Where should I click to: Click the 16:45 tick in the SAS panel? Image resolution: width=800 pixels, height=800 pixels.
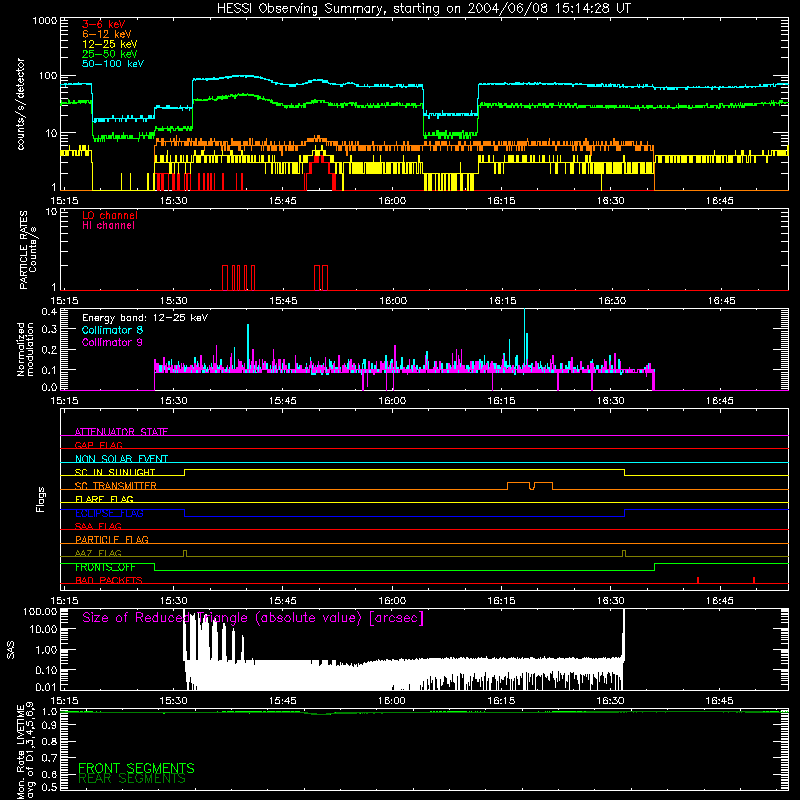coord(720,701)
